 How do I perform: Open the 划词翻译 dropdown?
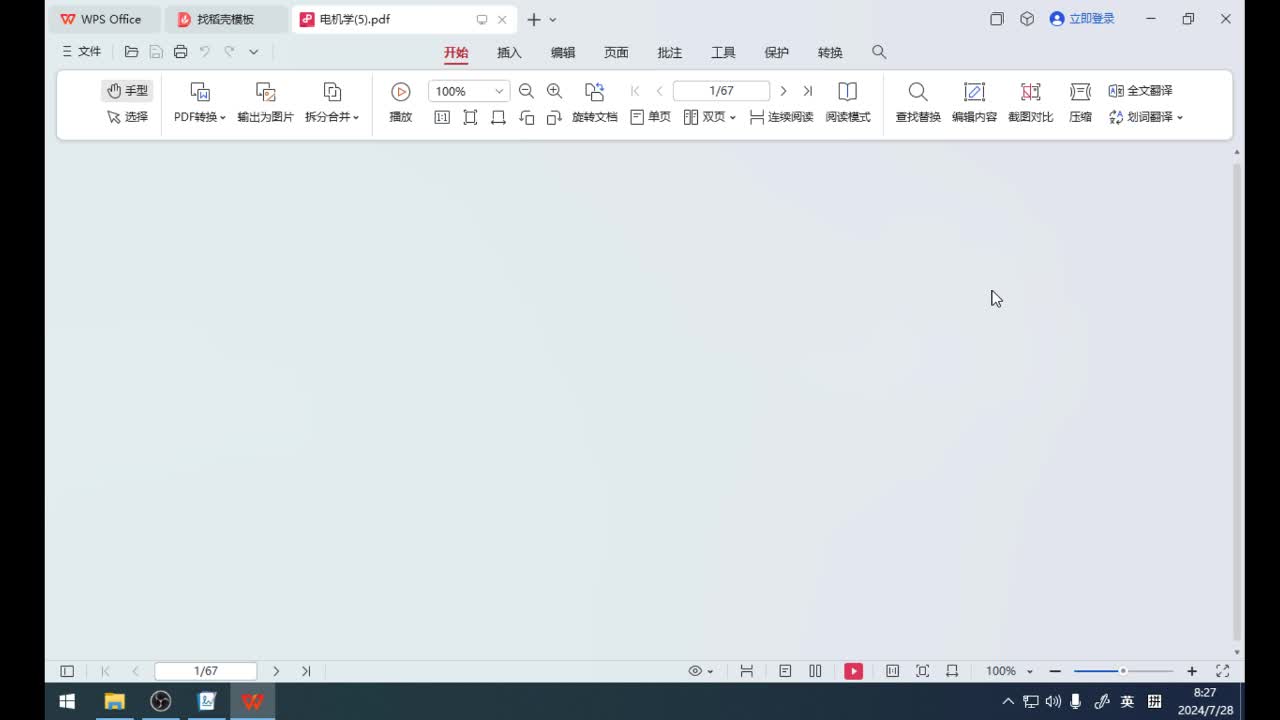(x=1146, y=117)
